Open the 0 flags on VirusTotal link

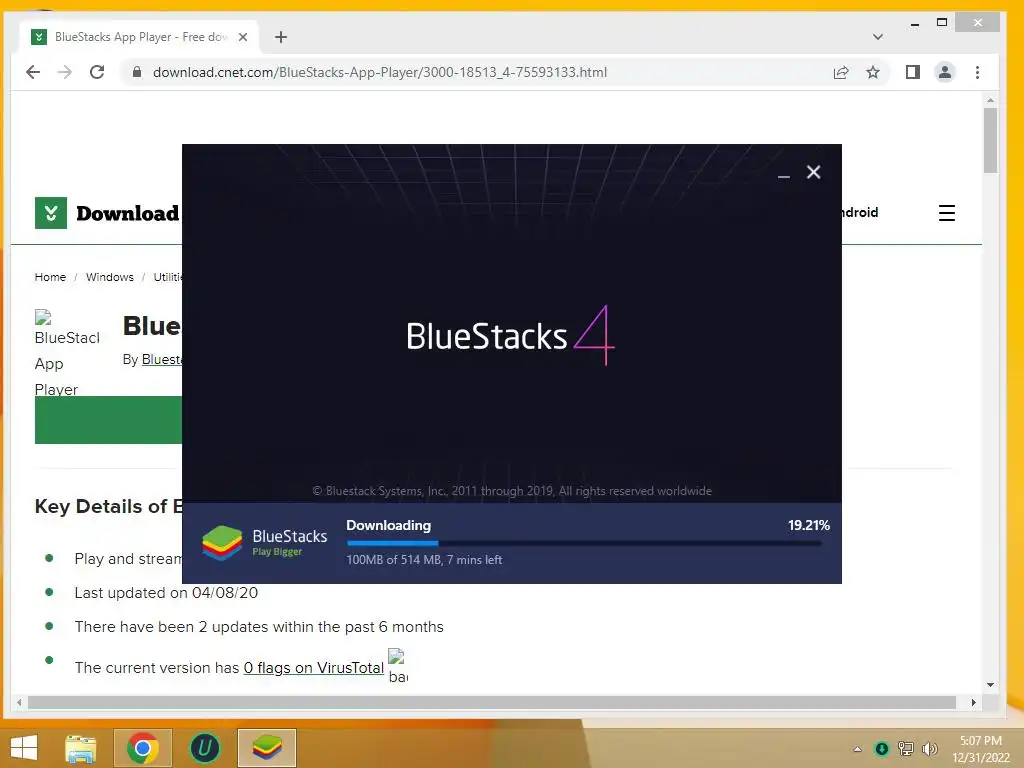click(313, 667)
